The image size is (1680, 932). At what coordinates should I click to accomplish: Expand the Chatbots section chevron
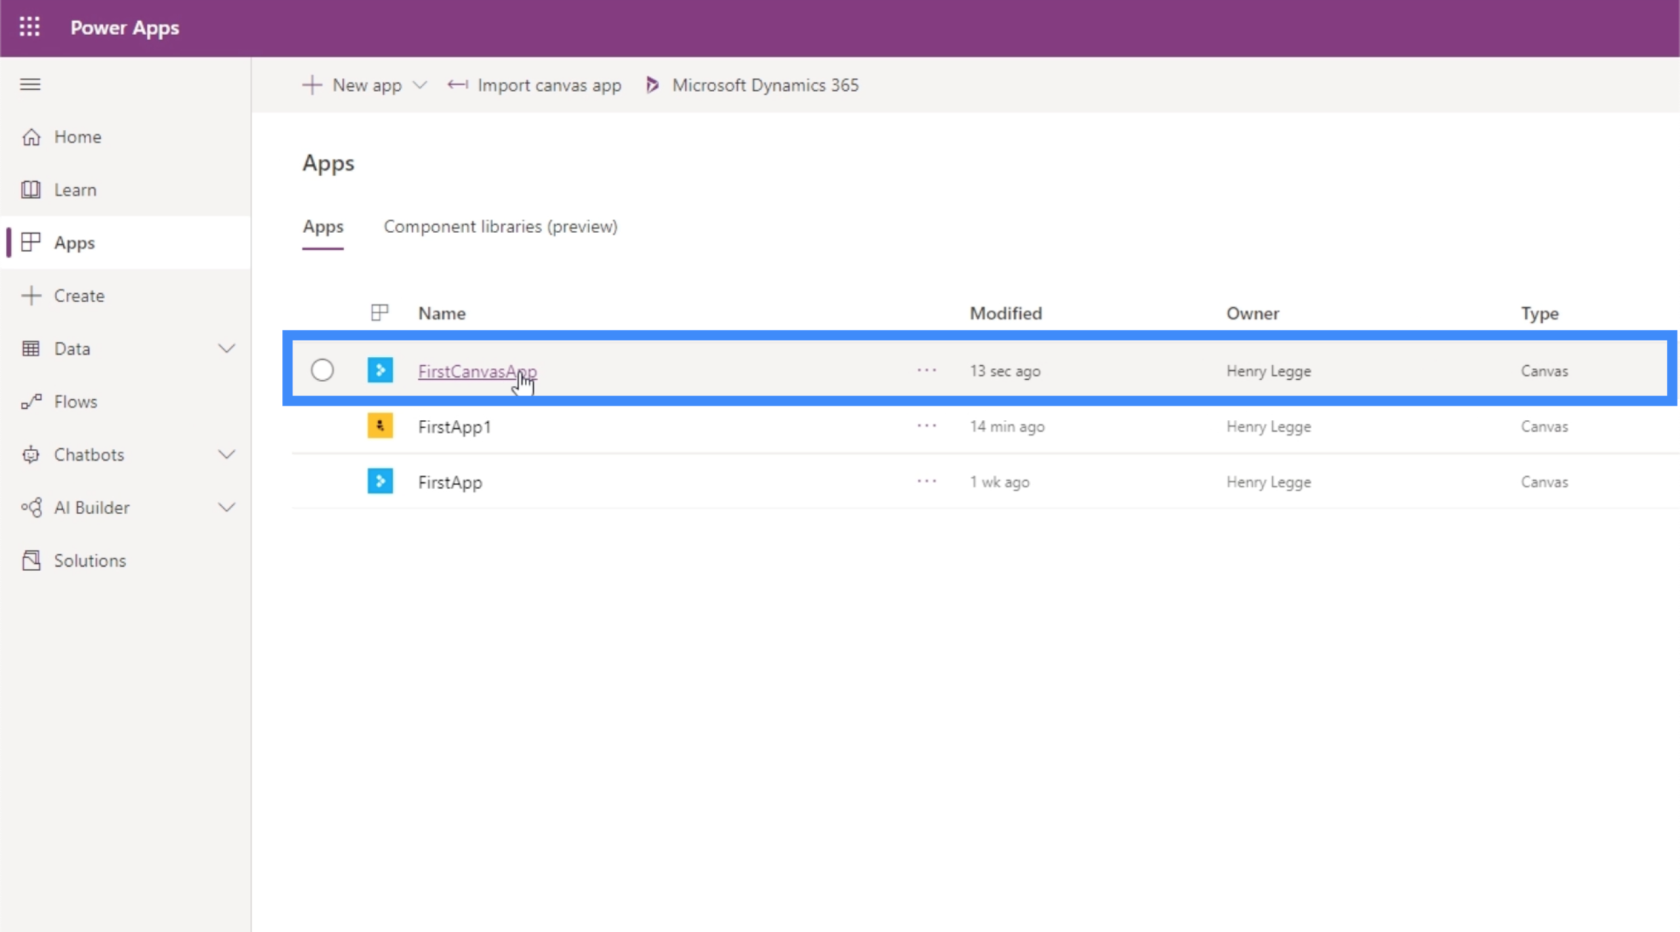(227, 455)
